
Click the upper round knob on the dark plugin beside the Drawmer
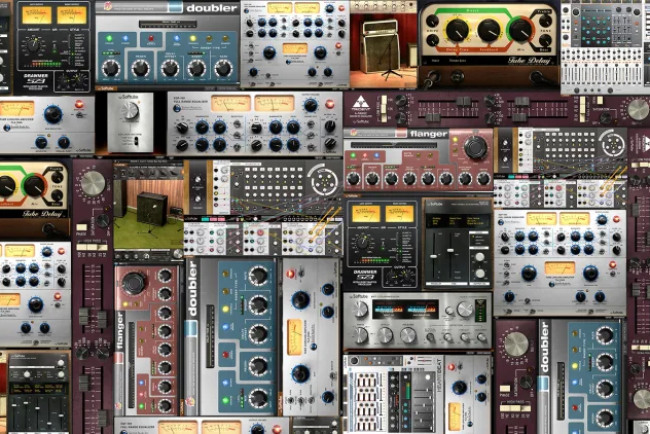[x=480, y=257]
